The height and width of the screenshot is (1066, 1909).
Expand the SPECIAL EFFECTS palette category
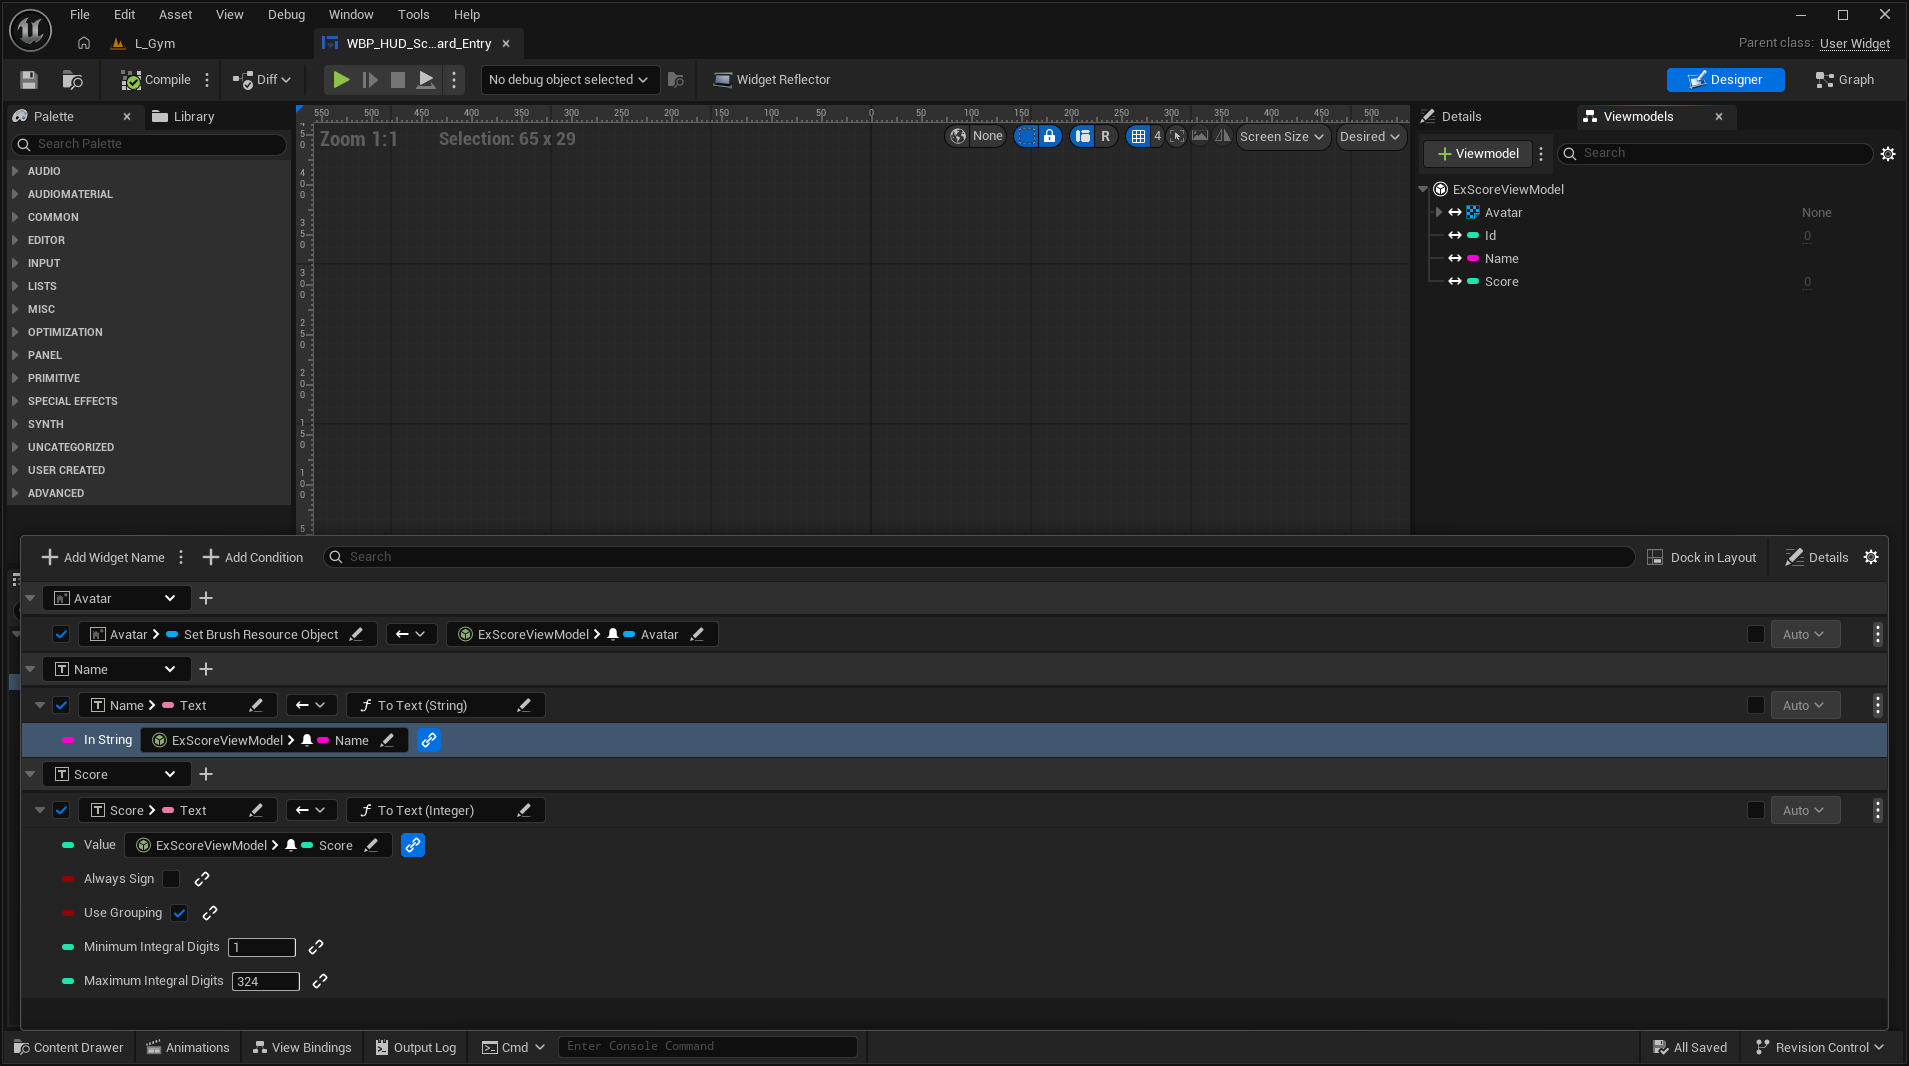[15, 401]
